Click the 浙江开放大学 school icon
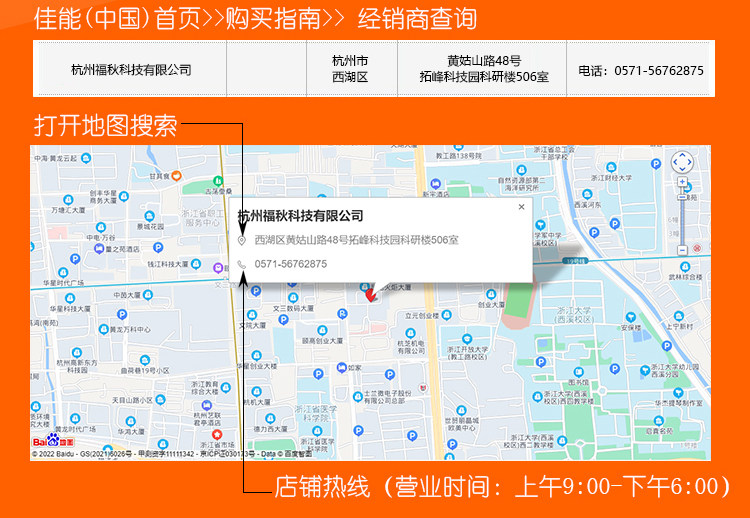 (467, 339)
